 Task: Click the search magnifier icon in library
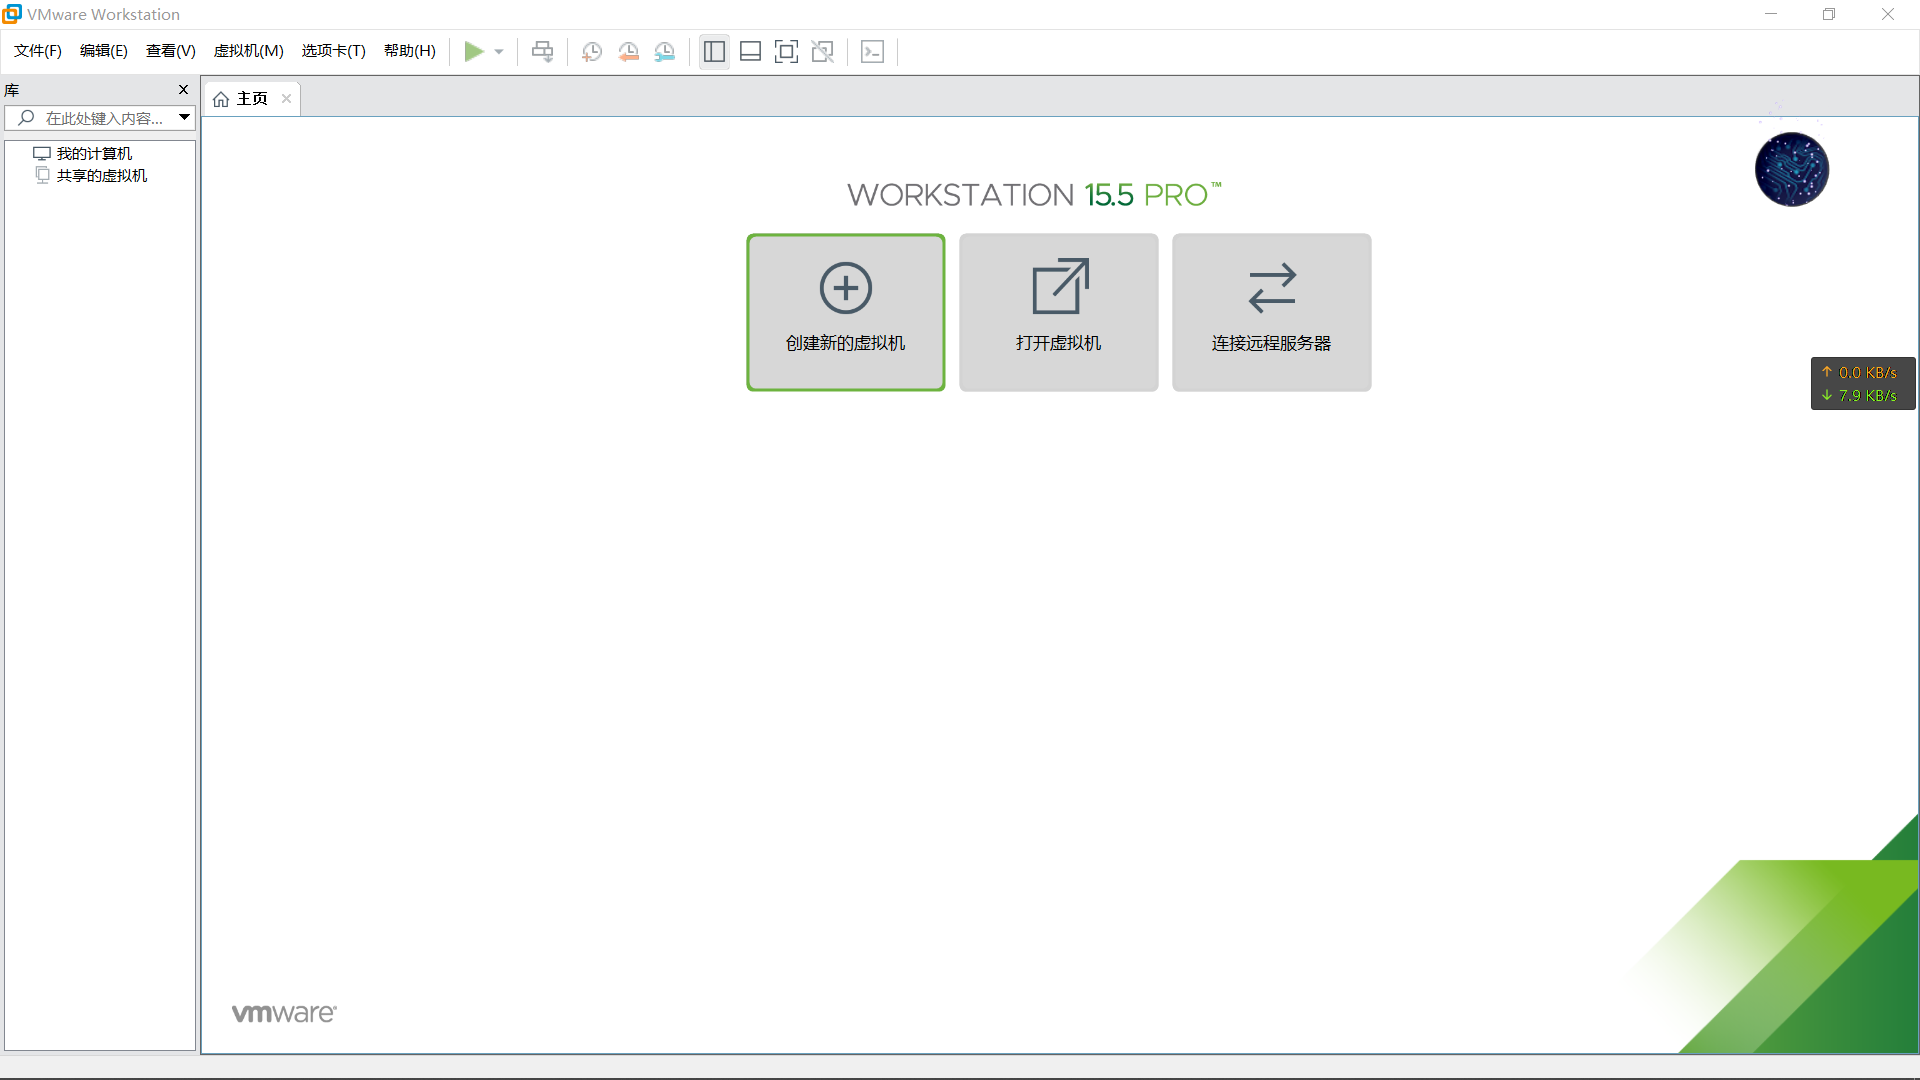(27, 118)
